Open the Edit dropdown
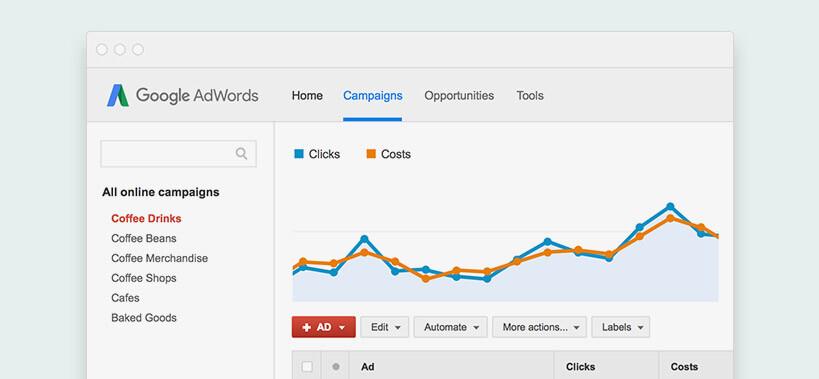 385,327
